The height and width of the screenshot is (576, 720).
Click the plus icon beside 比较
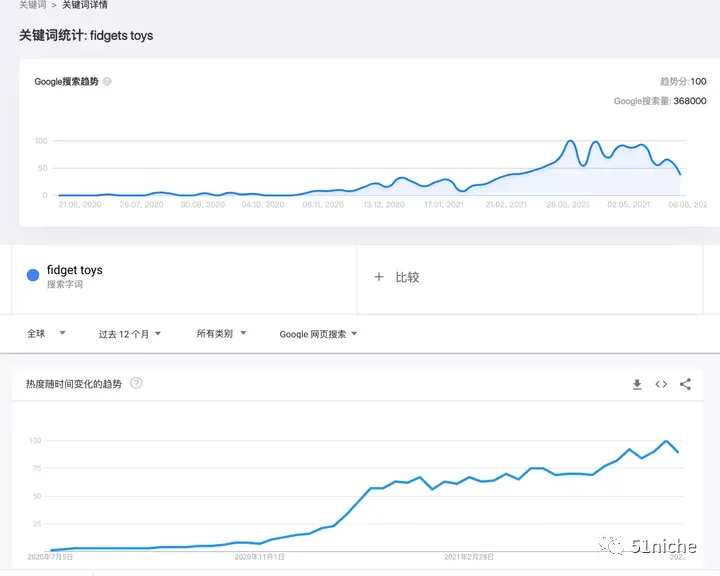click(x=379, y=277)
